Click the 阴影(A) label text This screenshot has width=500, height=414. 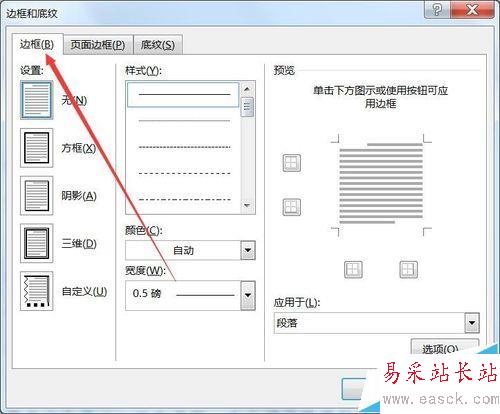click(x=79, y=196)
